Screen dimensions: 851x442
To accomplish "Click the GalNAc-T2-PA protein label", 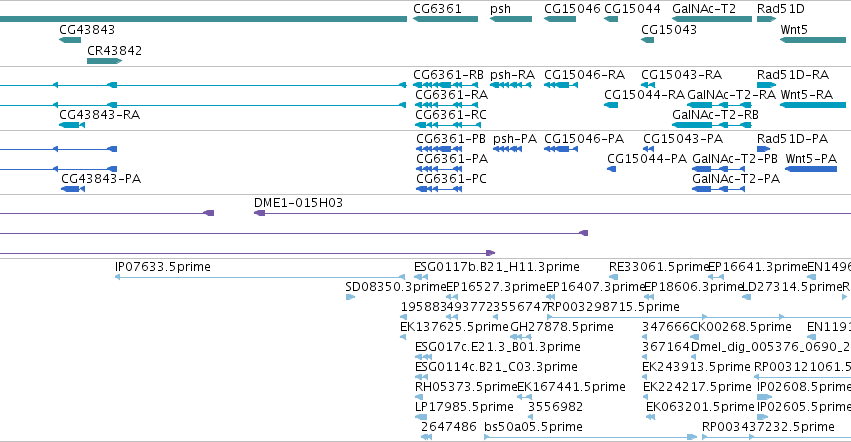I will (736, 179).
